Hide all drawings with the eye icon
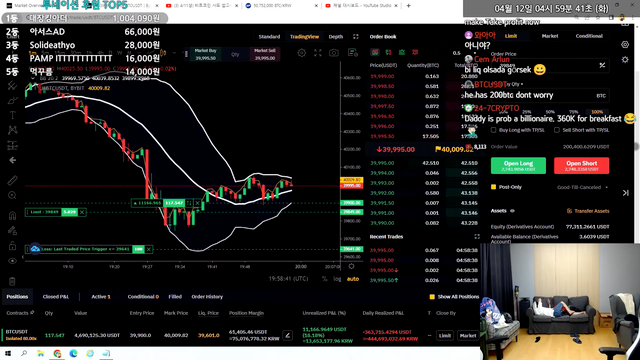The width and height of the screenshot is (640, 360). coord(12,260)
